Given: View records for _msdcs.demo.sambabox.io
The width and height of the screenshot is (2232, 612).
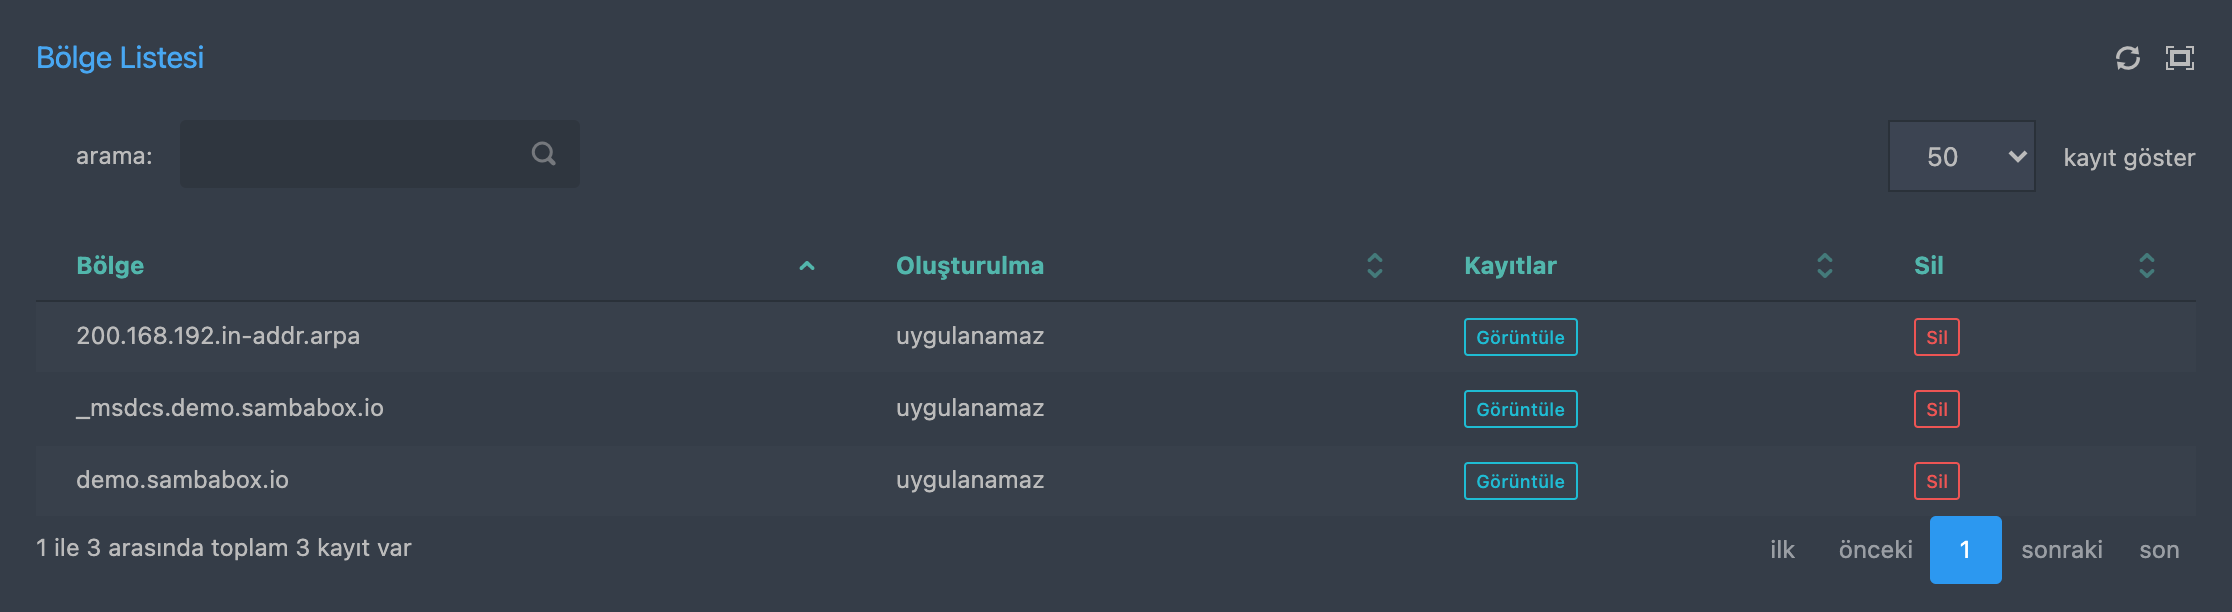Looking at the screenshot, I should [1520, 409].
